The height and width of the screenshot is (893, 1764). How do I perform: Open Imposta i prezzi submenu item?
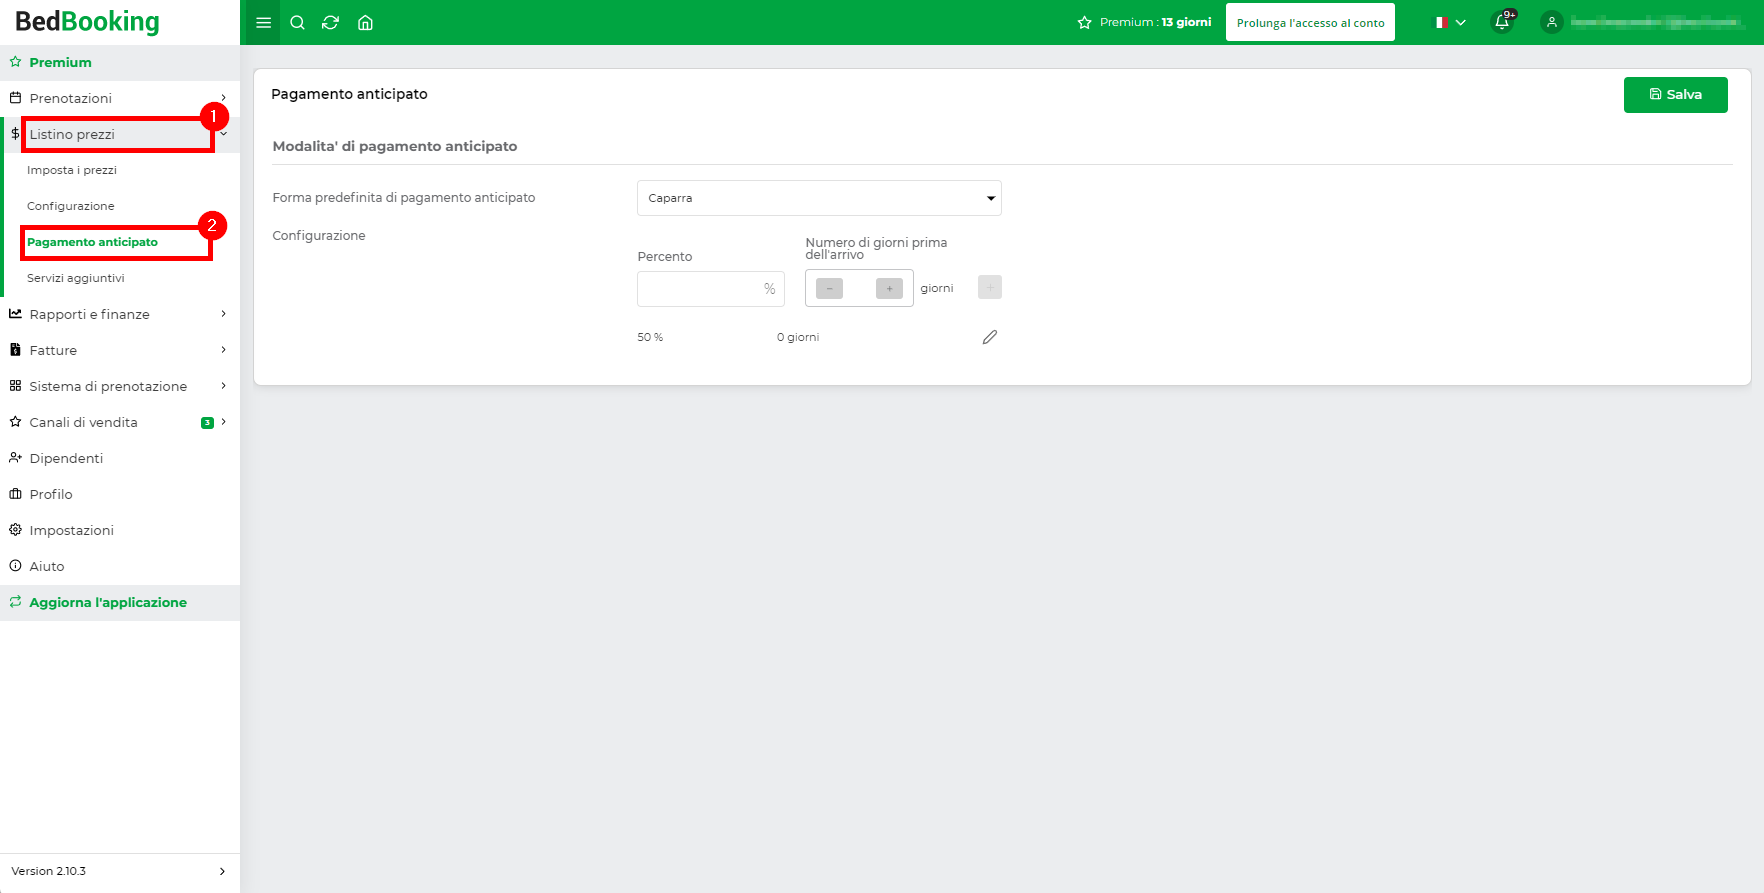click(x=72, y=170)
